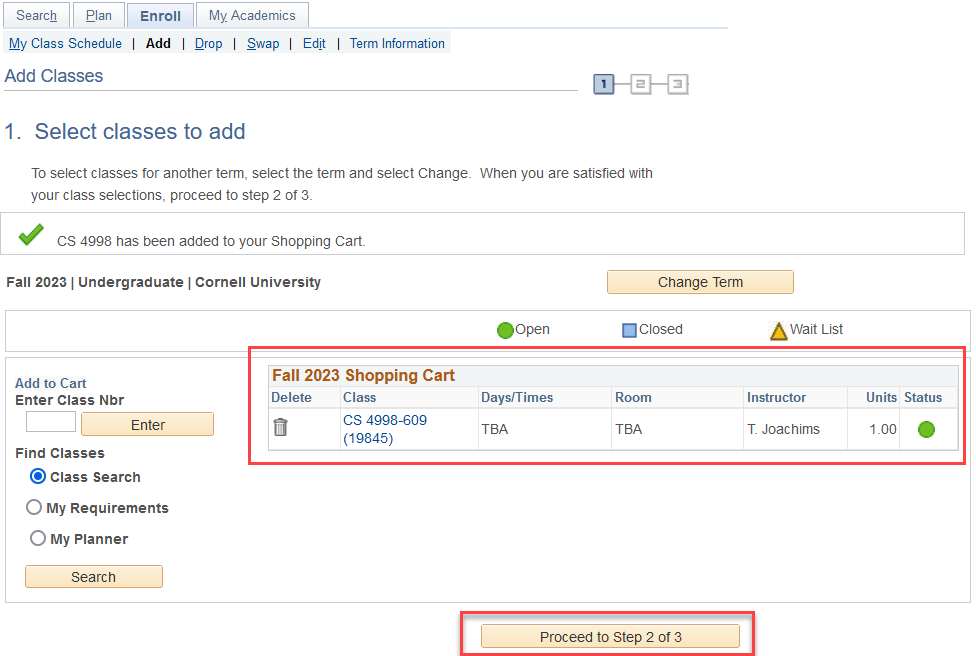Viewport: 976px width, 656px height.
Task: Open the Search tab
Action: (x=37, y=16)
